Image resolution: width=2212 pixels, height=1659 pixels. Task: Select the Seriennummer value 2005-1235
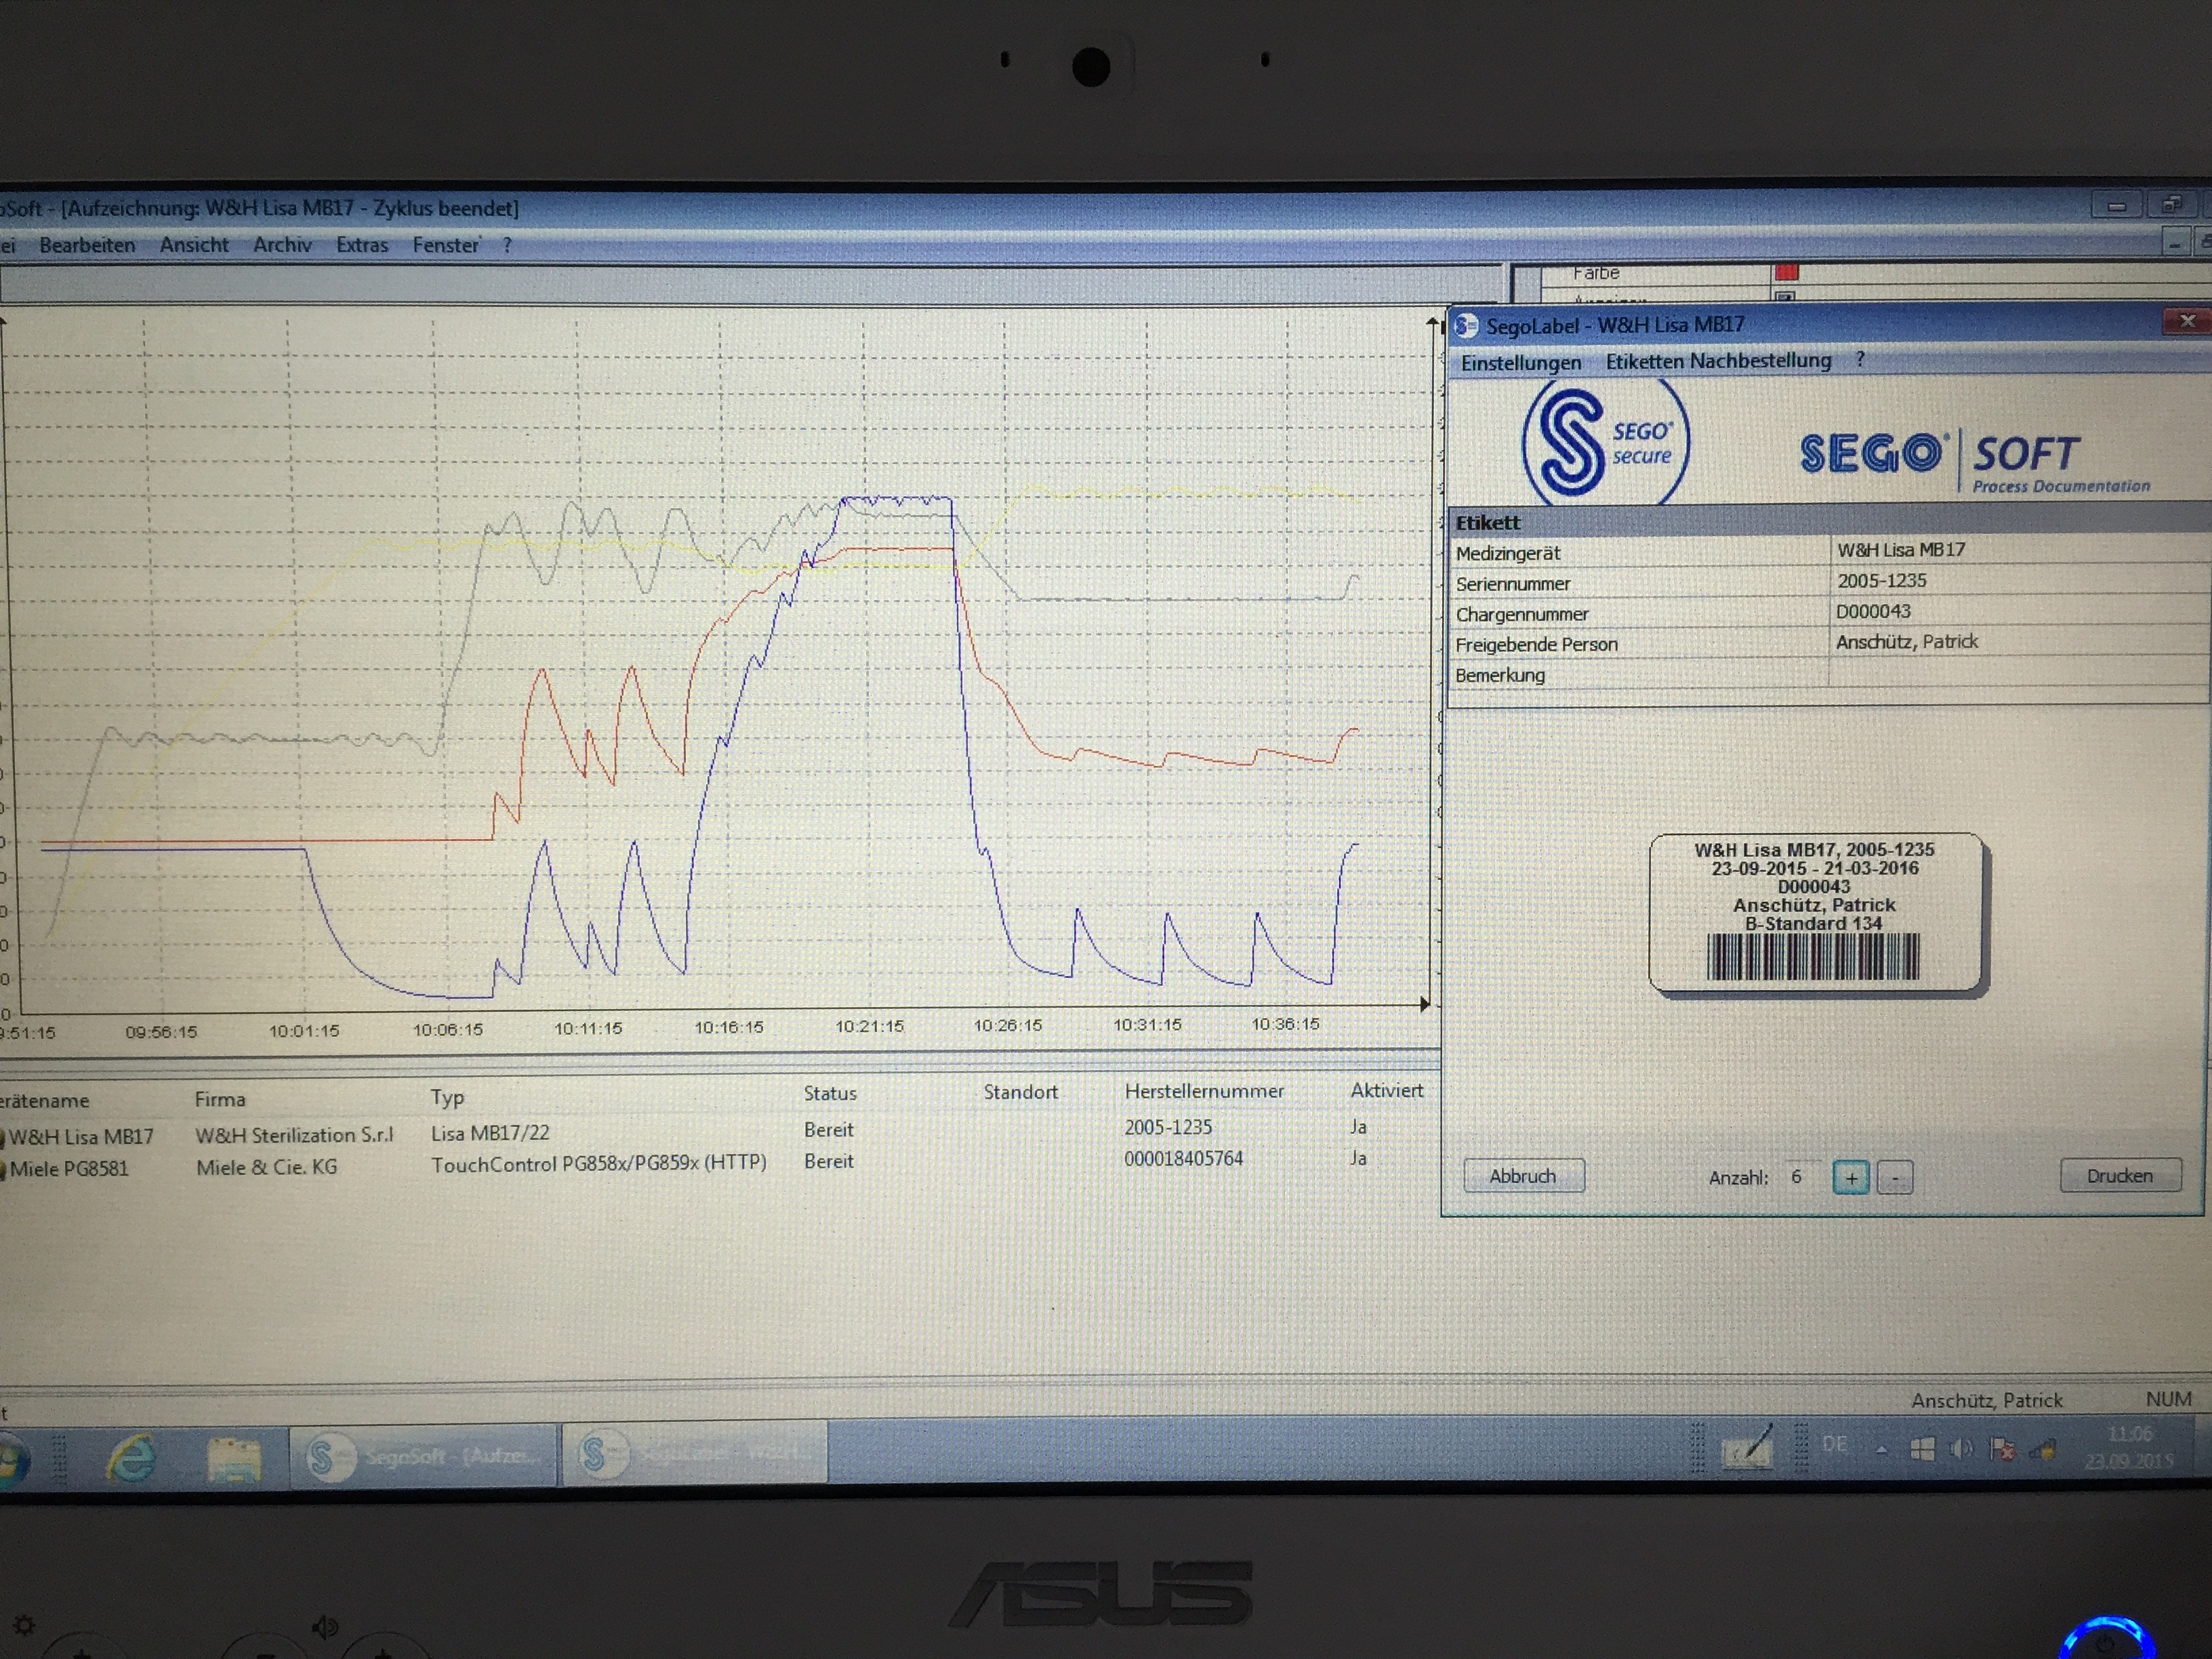coord(1882,581)
